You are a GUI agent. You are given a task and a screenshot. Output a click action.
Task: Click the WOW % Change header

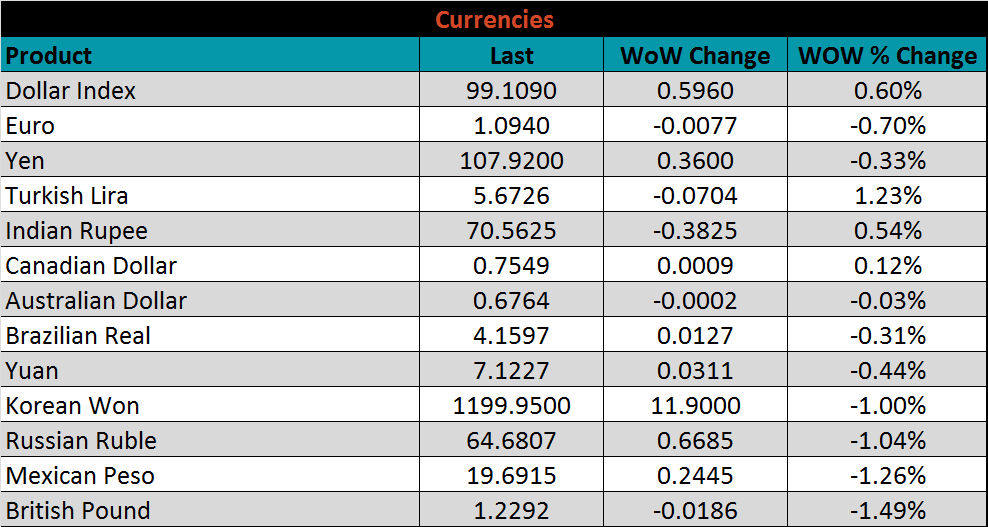click(887, 56)
